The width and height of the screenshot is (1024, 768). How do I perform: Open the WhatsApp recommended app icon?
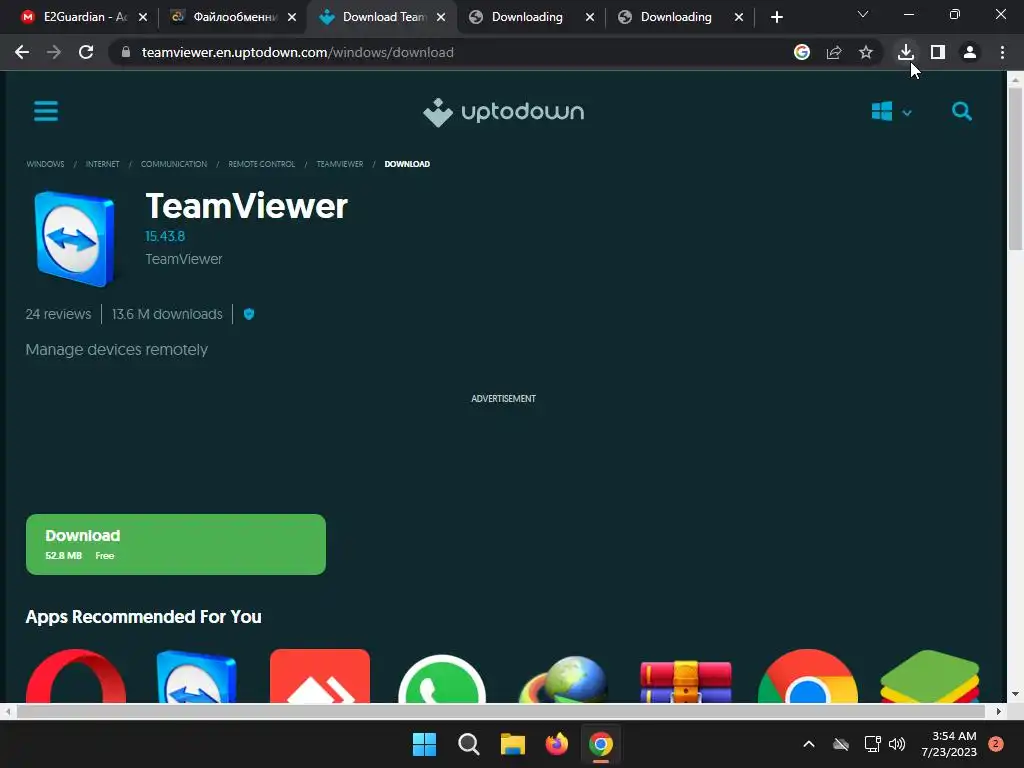point(441,678)
